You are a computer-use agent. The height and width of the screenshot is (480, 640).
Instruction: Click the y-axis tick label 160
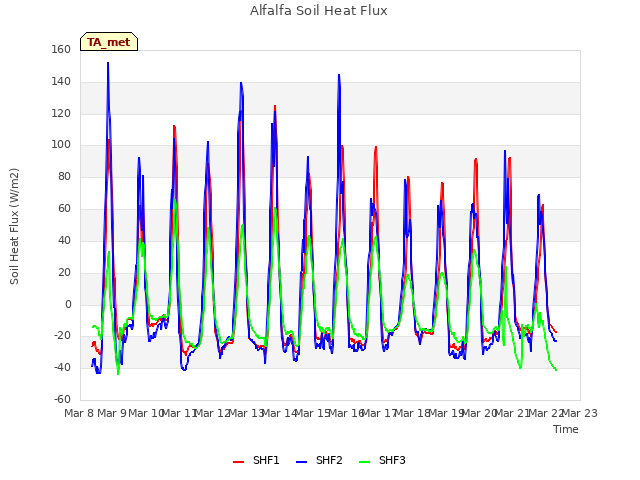(61, 50)
